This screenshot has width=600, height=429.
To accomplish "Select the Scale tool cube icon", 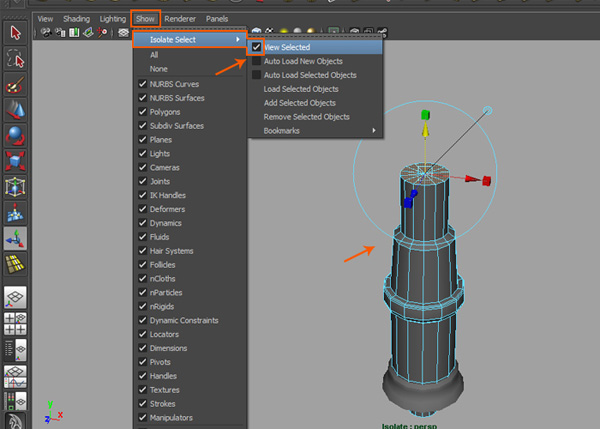I will 16,161.
